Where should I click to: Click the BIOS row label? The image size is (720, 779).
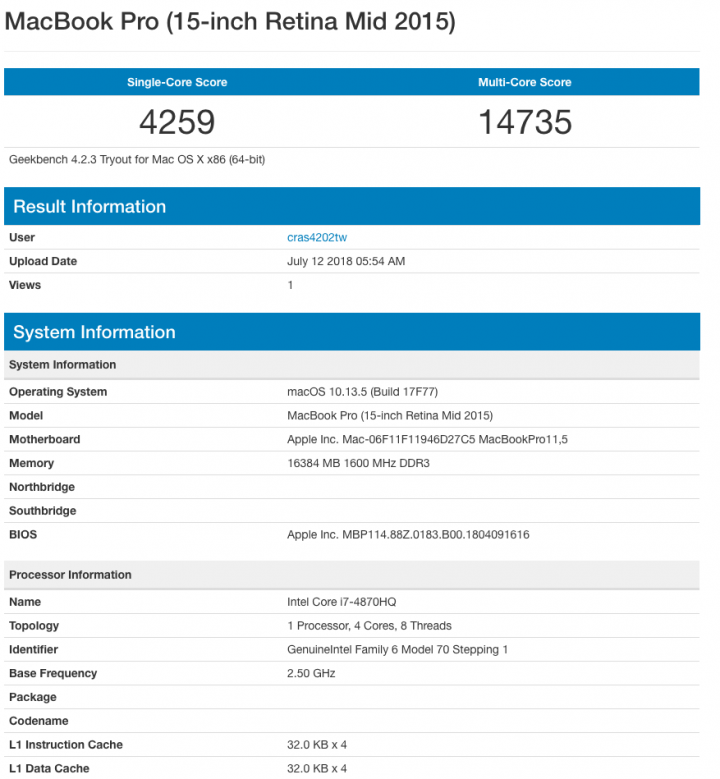coord(23,535)
